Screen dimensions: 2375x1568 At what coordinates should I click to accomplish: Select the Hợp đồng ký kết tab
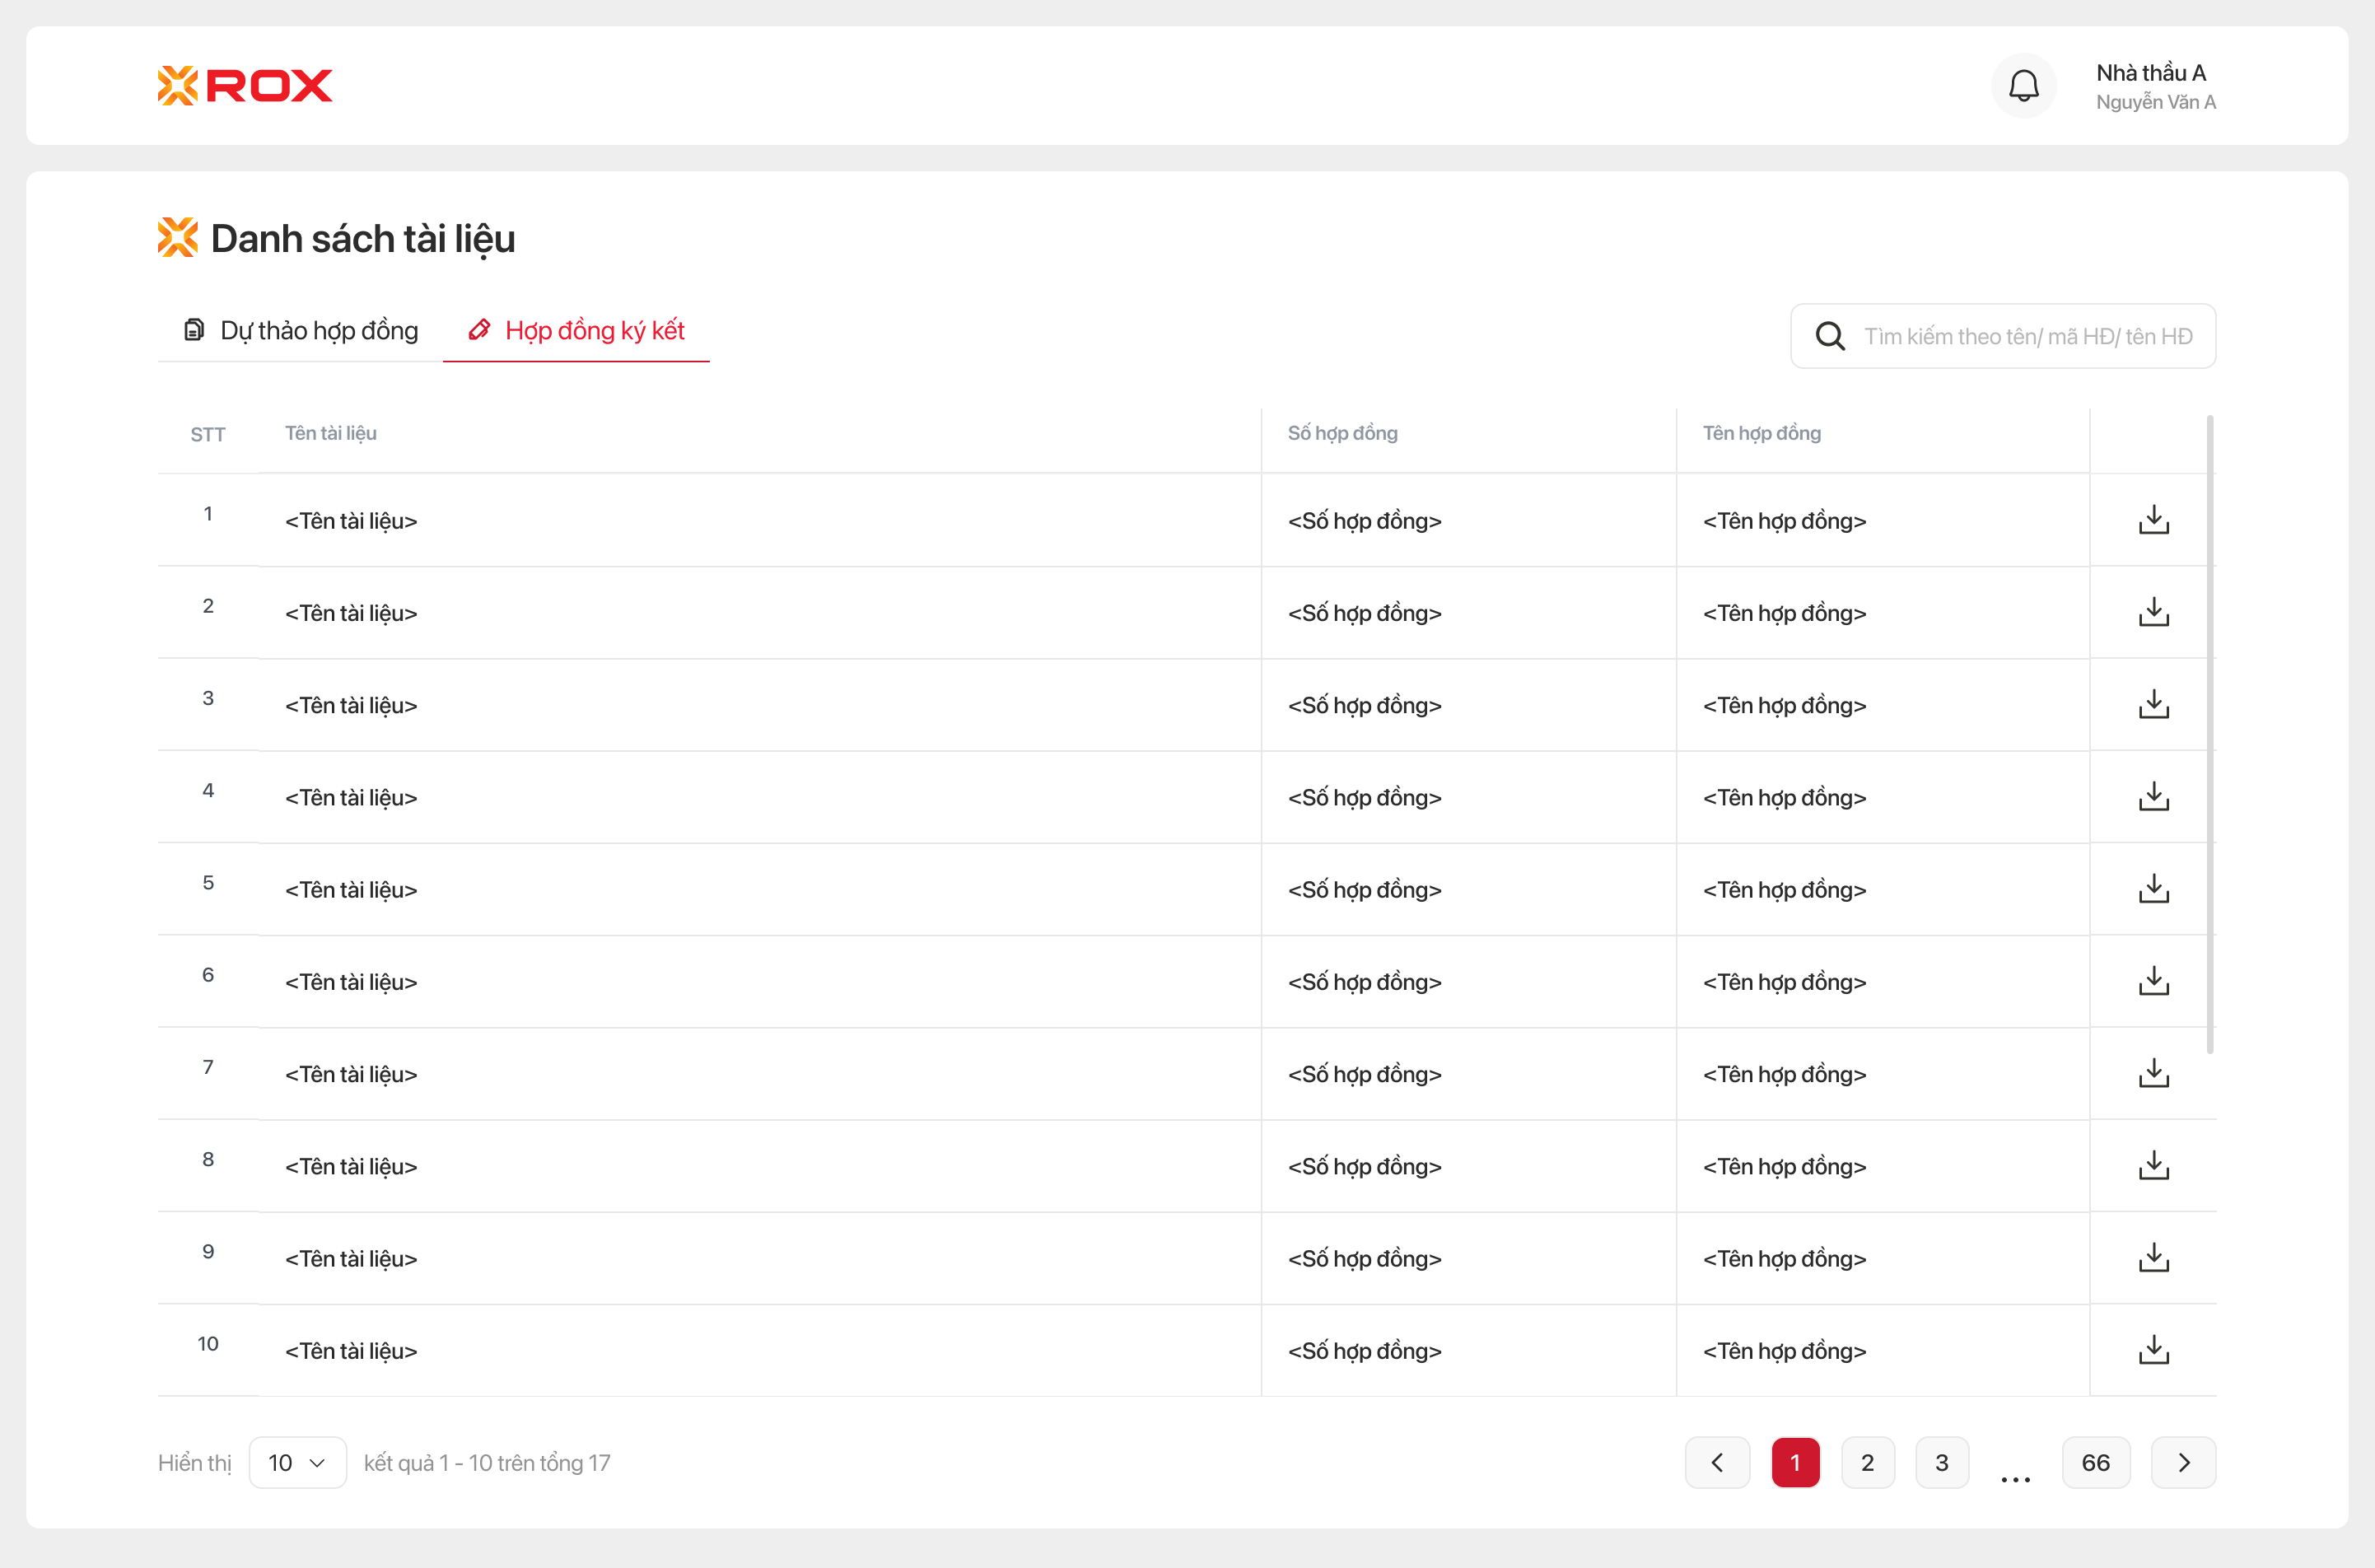[577, 331]
